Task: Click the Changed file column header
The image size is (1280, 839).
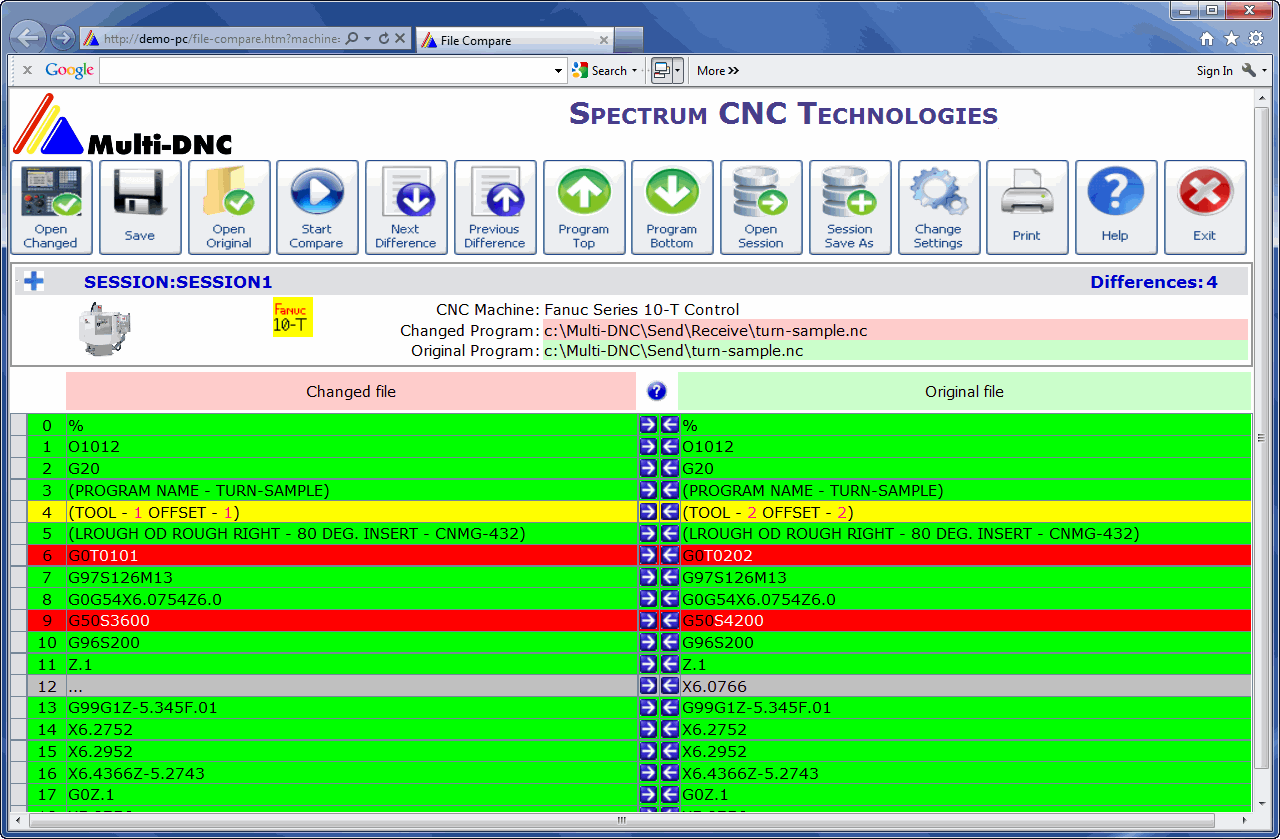Action: [x=351, y=392]
